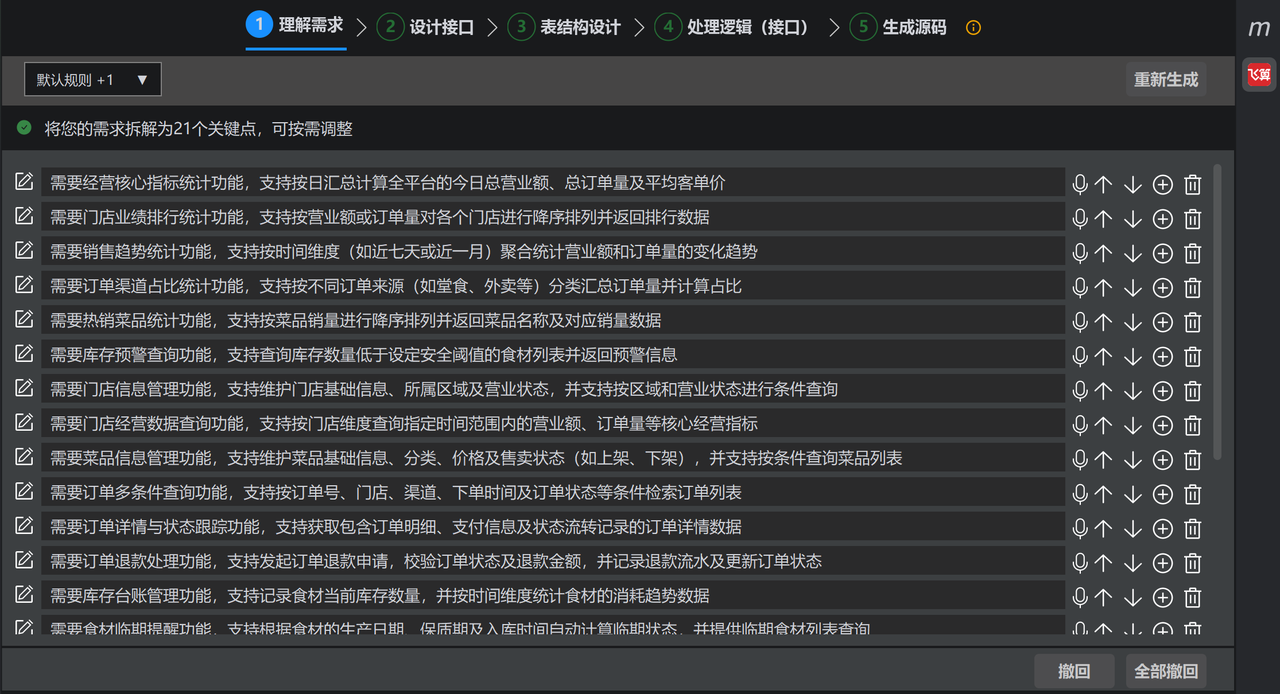Click the 订单多条件查询 requirement text field
Image resolution: width=1280 pixels, height=694 pixels.
(553, 493)
